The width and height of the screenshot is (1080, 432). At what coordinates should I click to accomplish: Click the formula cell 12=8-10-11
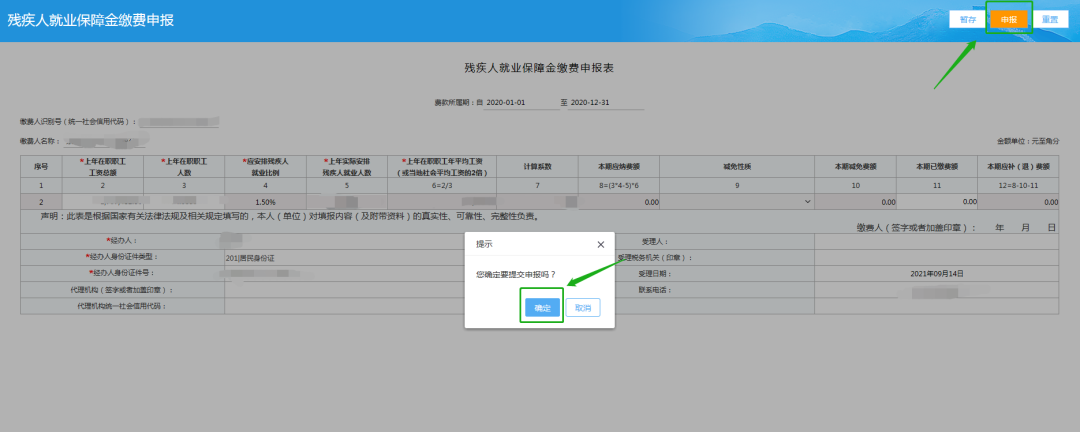[x=1019, y=186]
